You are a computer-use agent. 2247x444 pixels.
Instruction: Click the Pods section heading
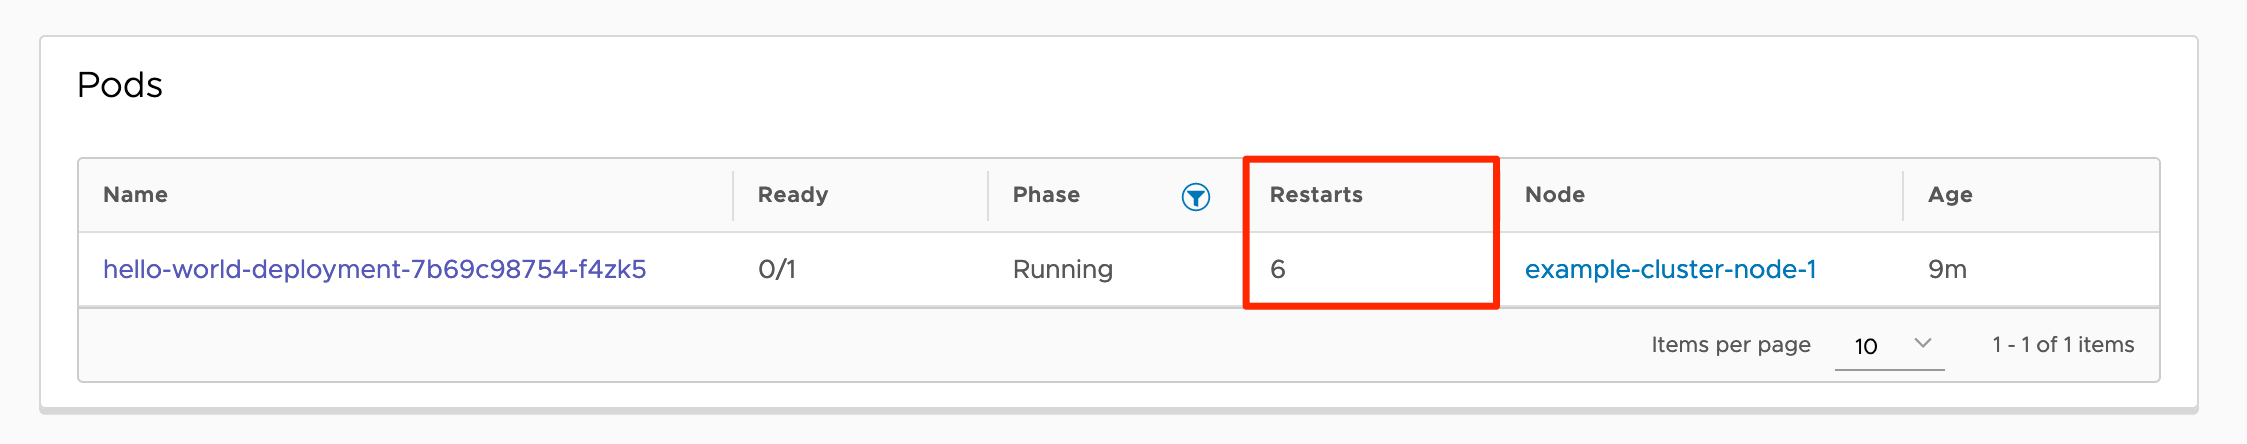pos(120,85)
